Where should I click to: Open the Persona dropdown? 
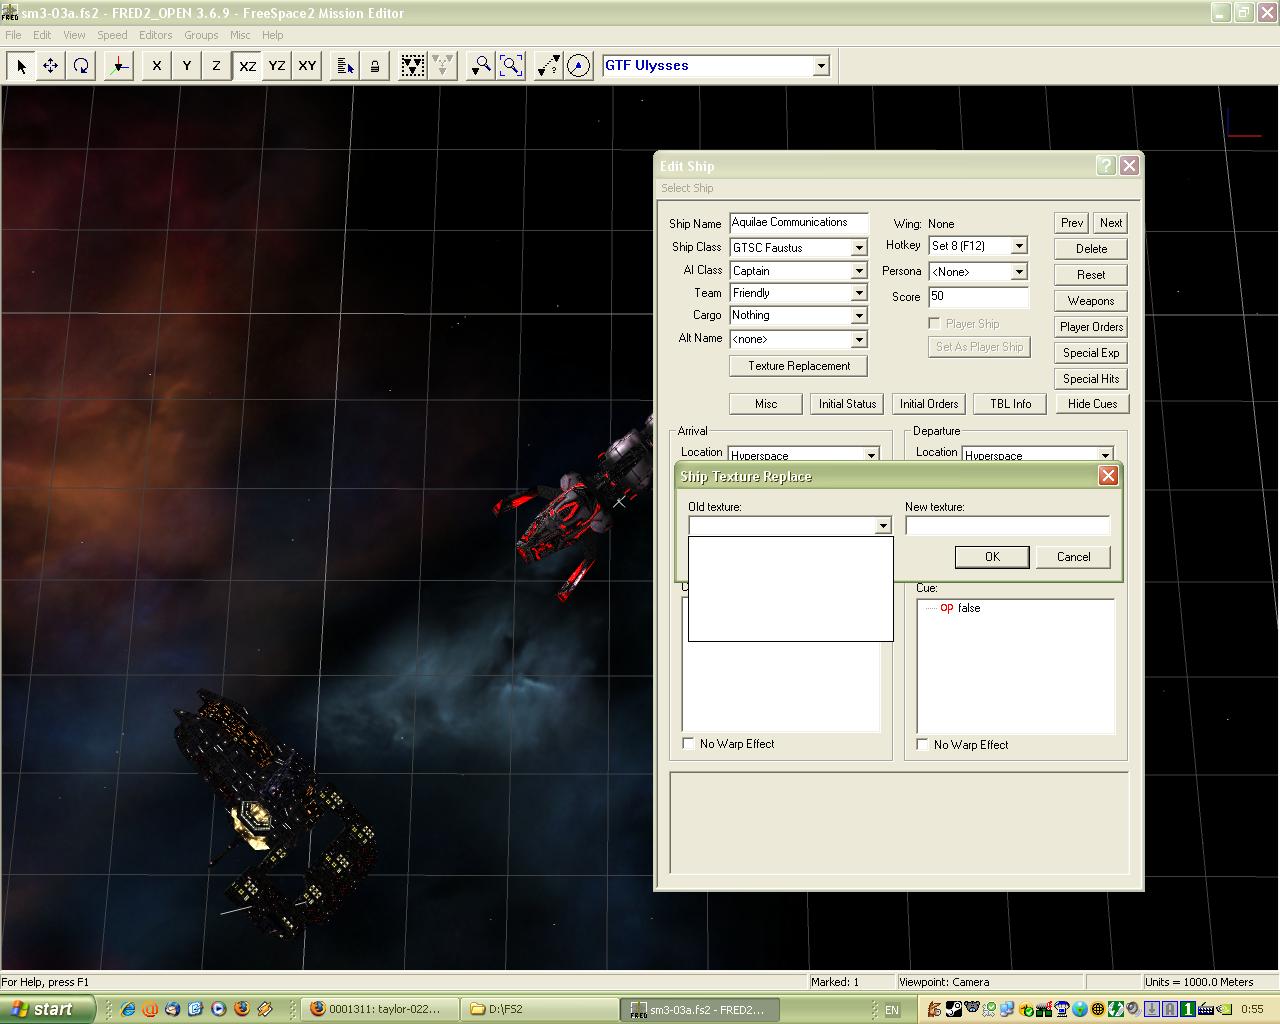(x=1019, y=272)
